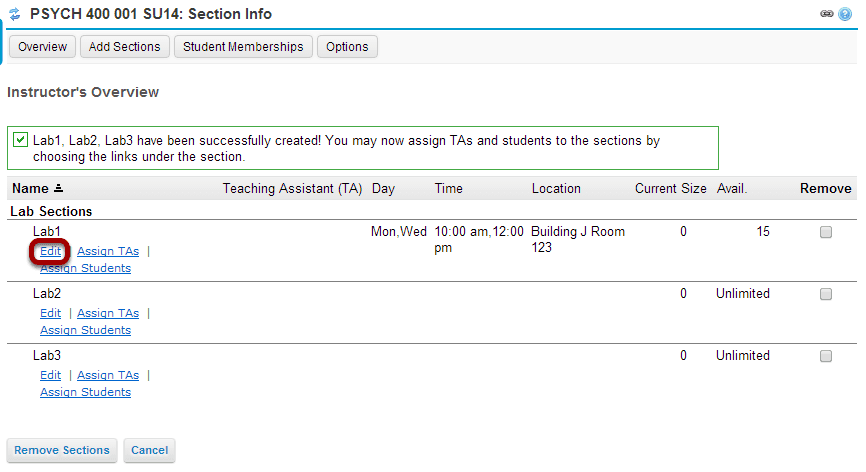
Task: Click the Cancel button
Action: pyautogui.click(x=150, y=450)
